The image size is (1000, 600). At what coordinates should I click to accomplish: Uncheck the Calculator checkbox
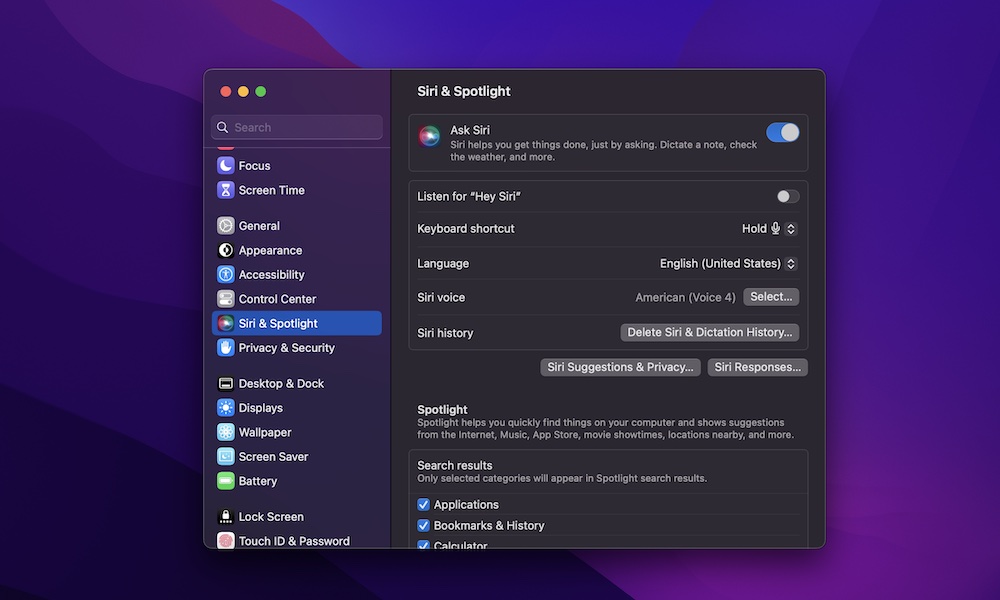coord(423,545)
